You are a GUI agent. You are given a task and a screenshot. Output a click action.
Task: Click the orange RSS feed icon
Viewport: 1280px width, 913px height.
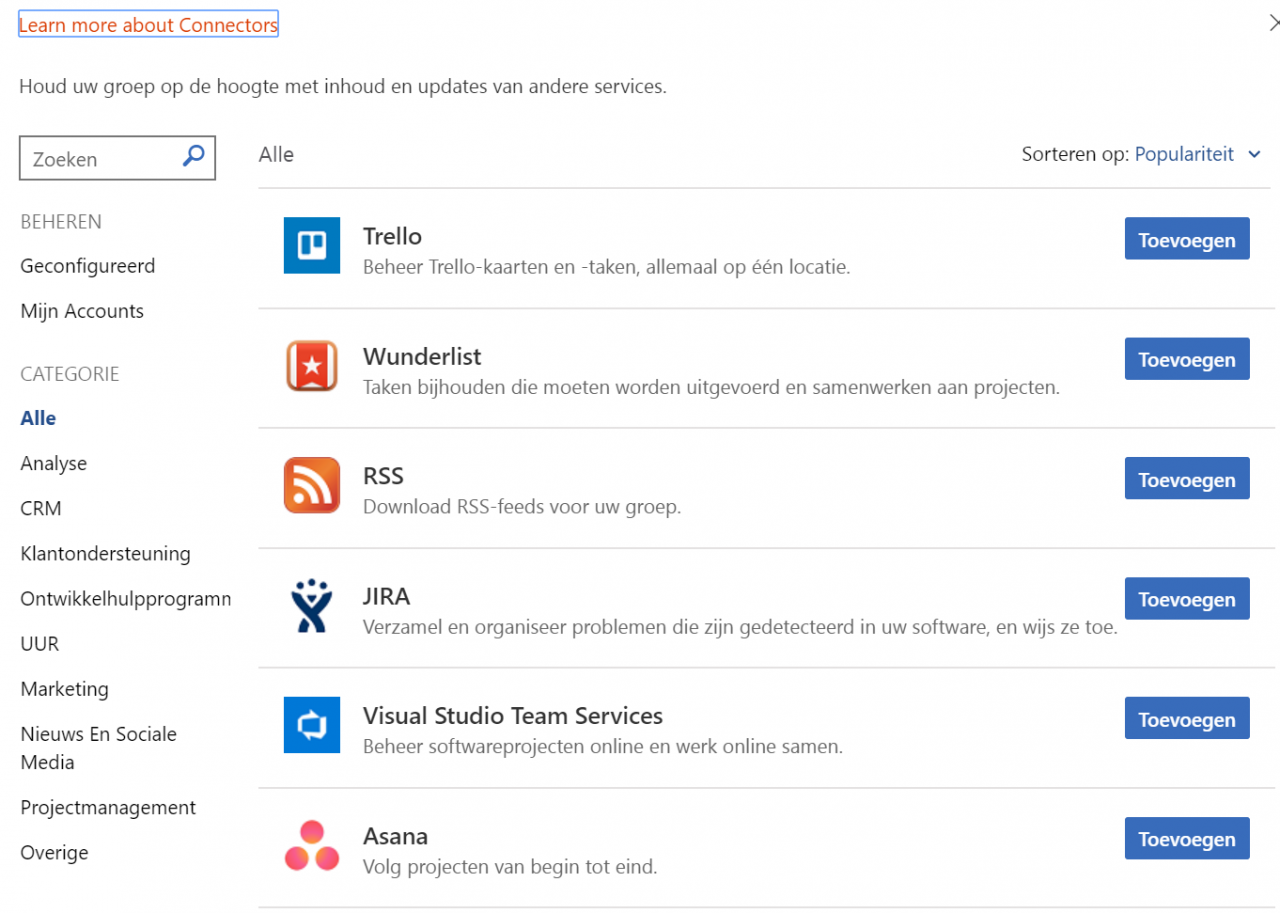(x=312, y=485)
